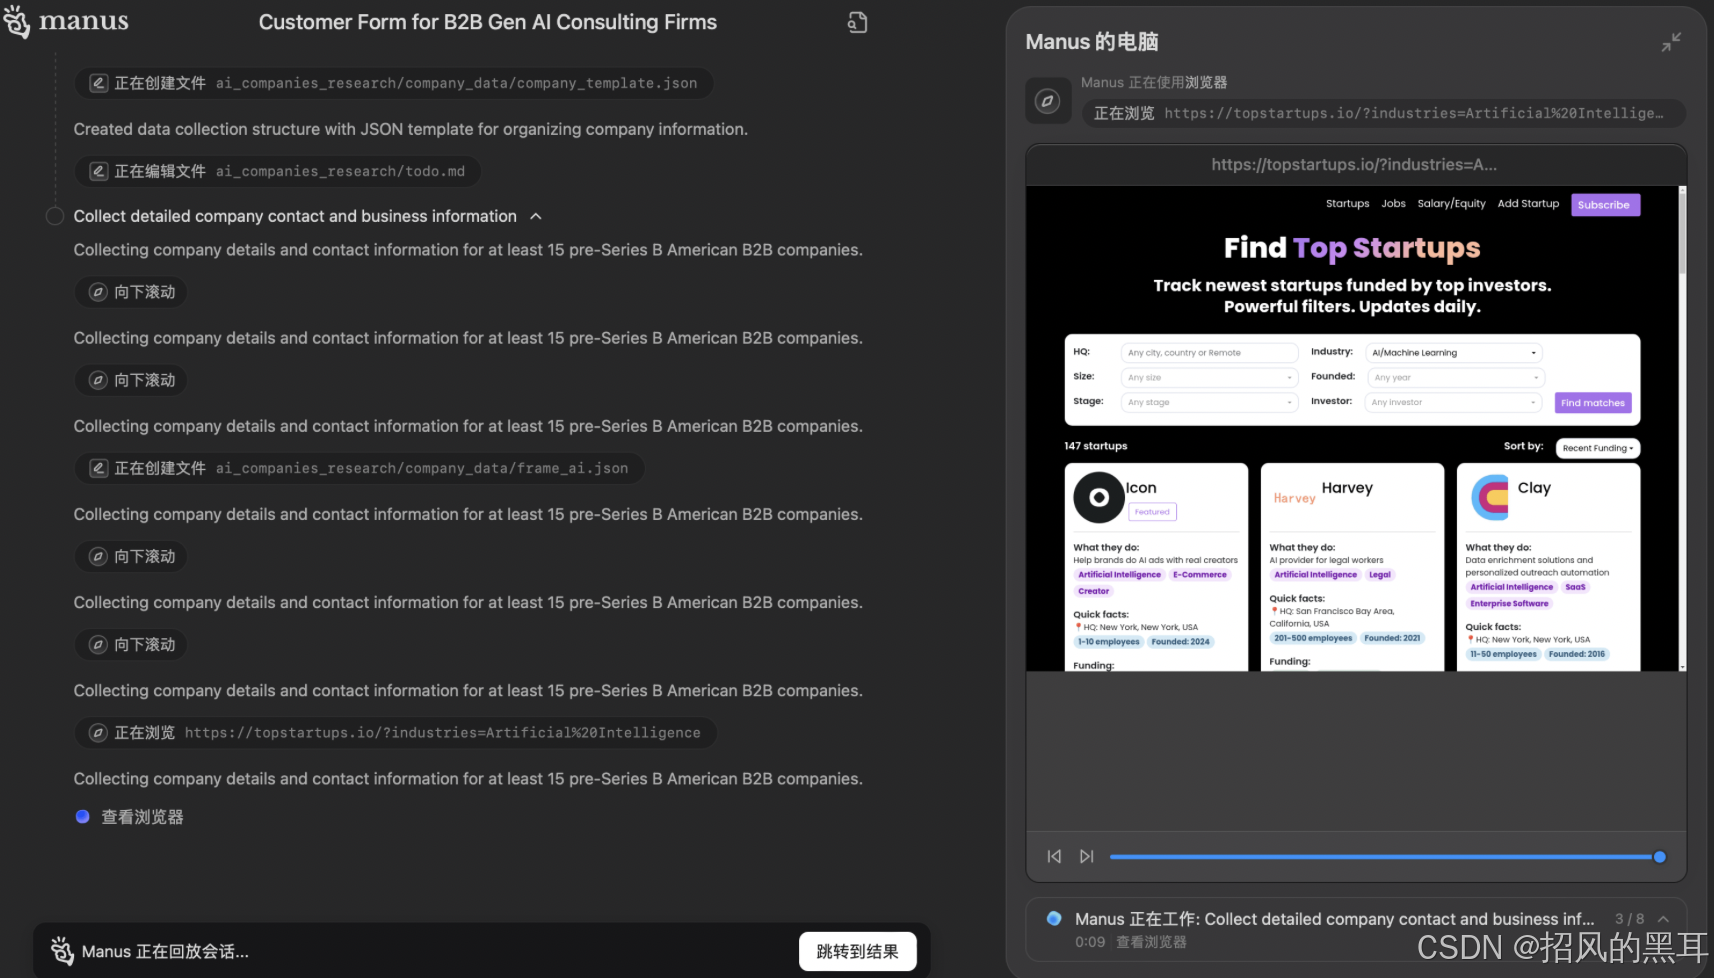Image resolution: width=1714 pixels, height=978 pixels.
Task: Click the browser URL bar in preview
Action: tap(1355, 165)
